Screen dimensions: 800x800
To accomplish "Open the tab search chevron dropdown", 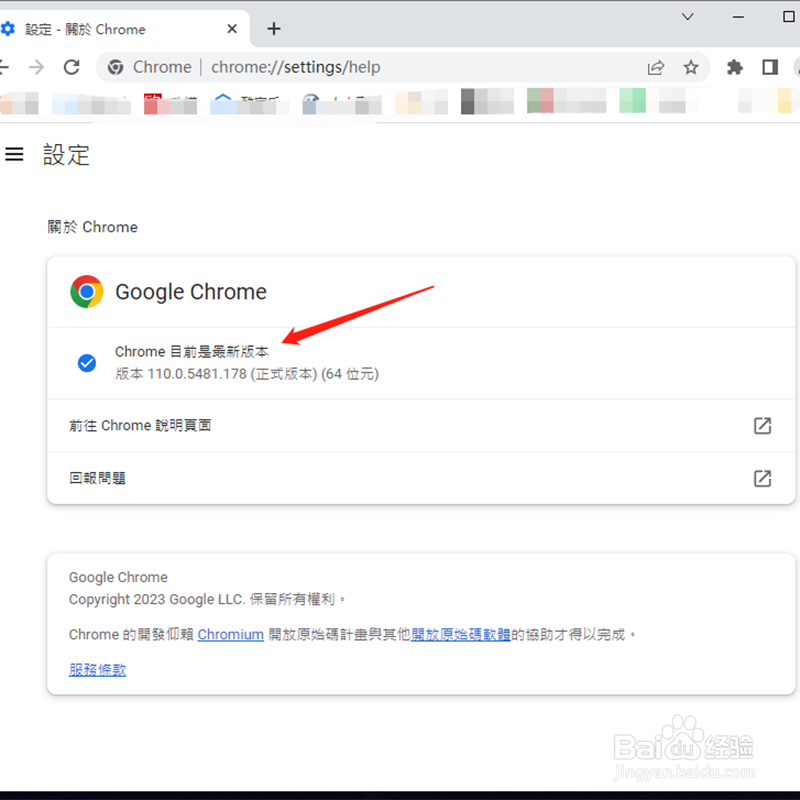I will point(688,17).
